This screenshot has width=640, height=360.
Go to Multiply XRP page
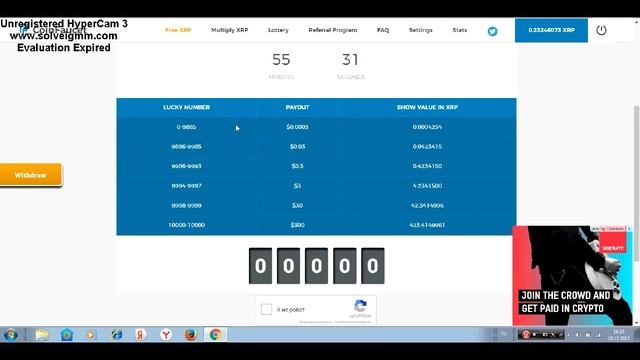pyautogui.click(x=229, y=30)
